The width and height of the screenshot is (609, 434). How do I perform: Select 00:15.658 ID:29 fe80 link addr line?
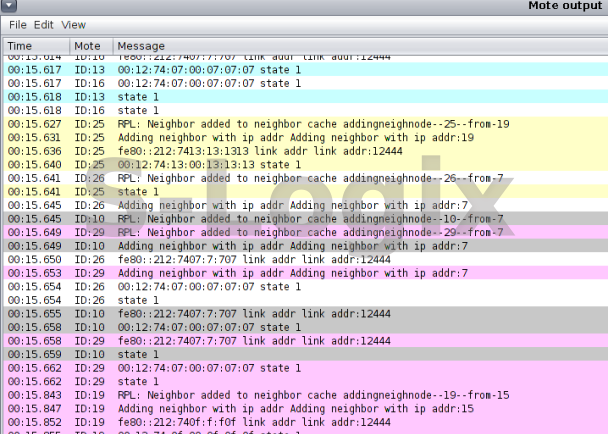(x=306, y=341)
